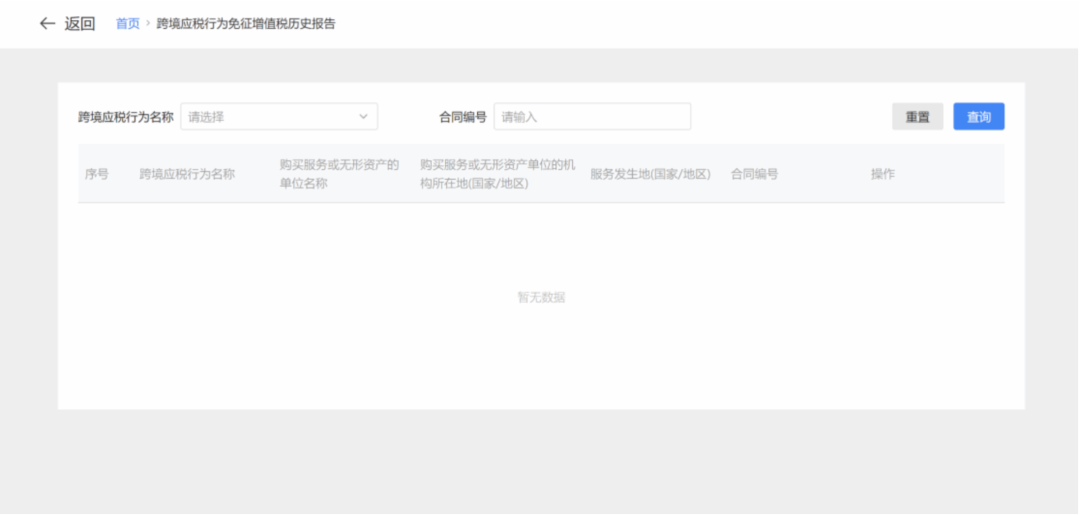Click the 跨境应税行为名称 filter label
This screenshot has width=1080, height=515.
pos(126,117)
